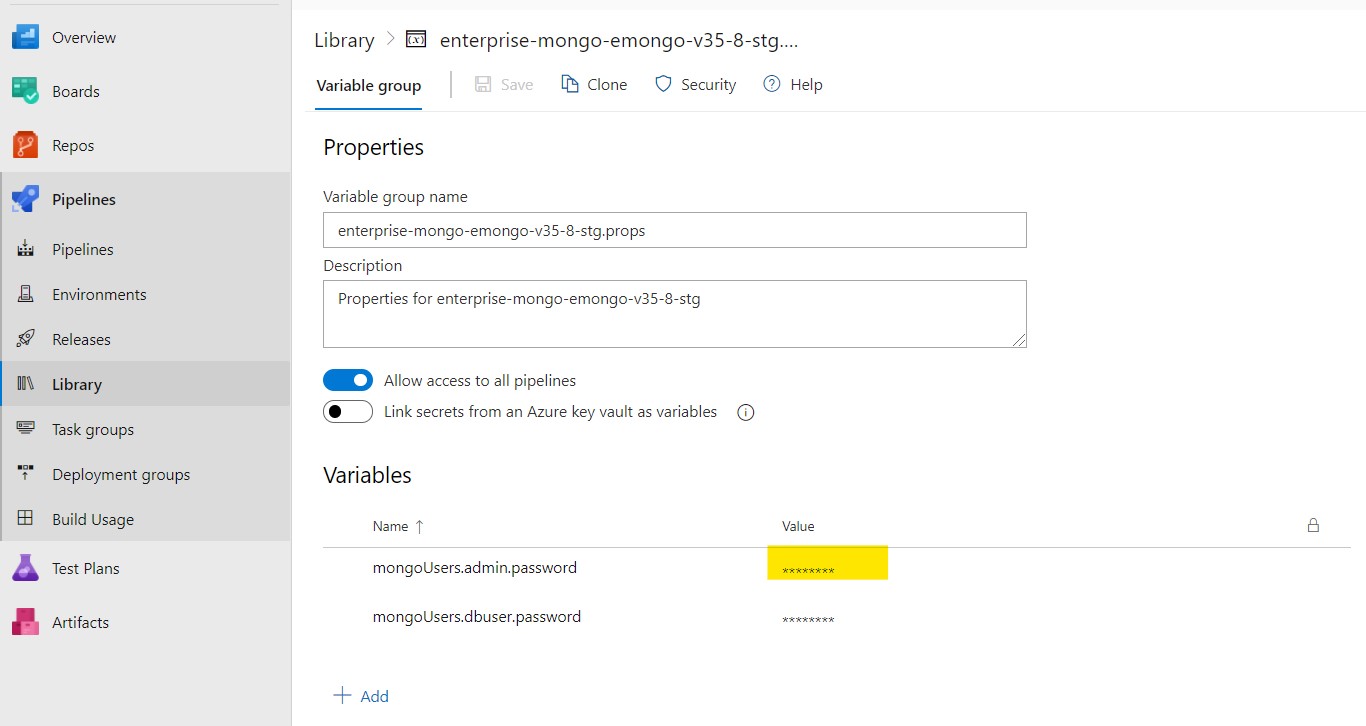Expand the Pipelines section in sidebar

84,199
